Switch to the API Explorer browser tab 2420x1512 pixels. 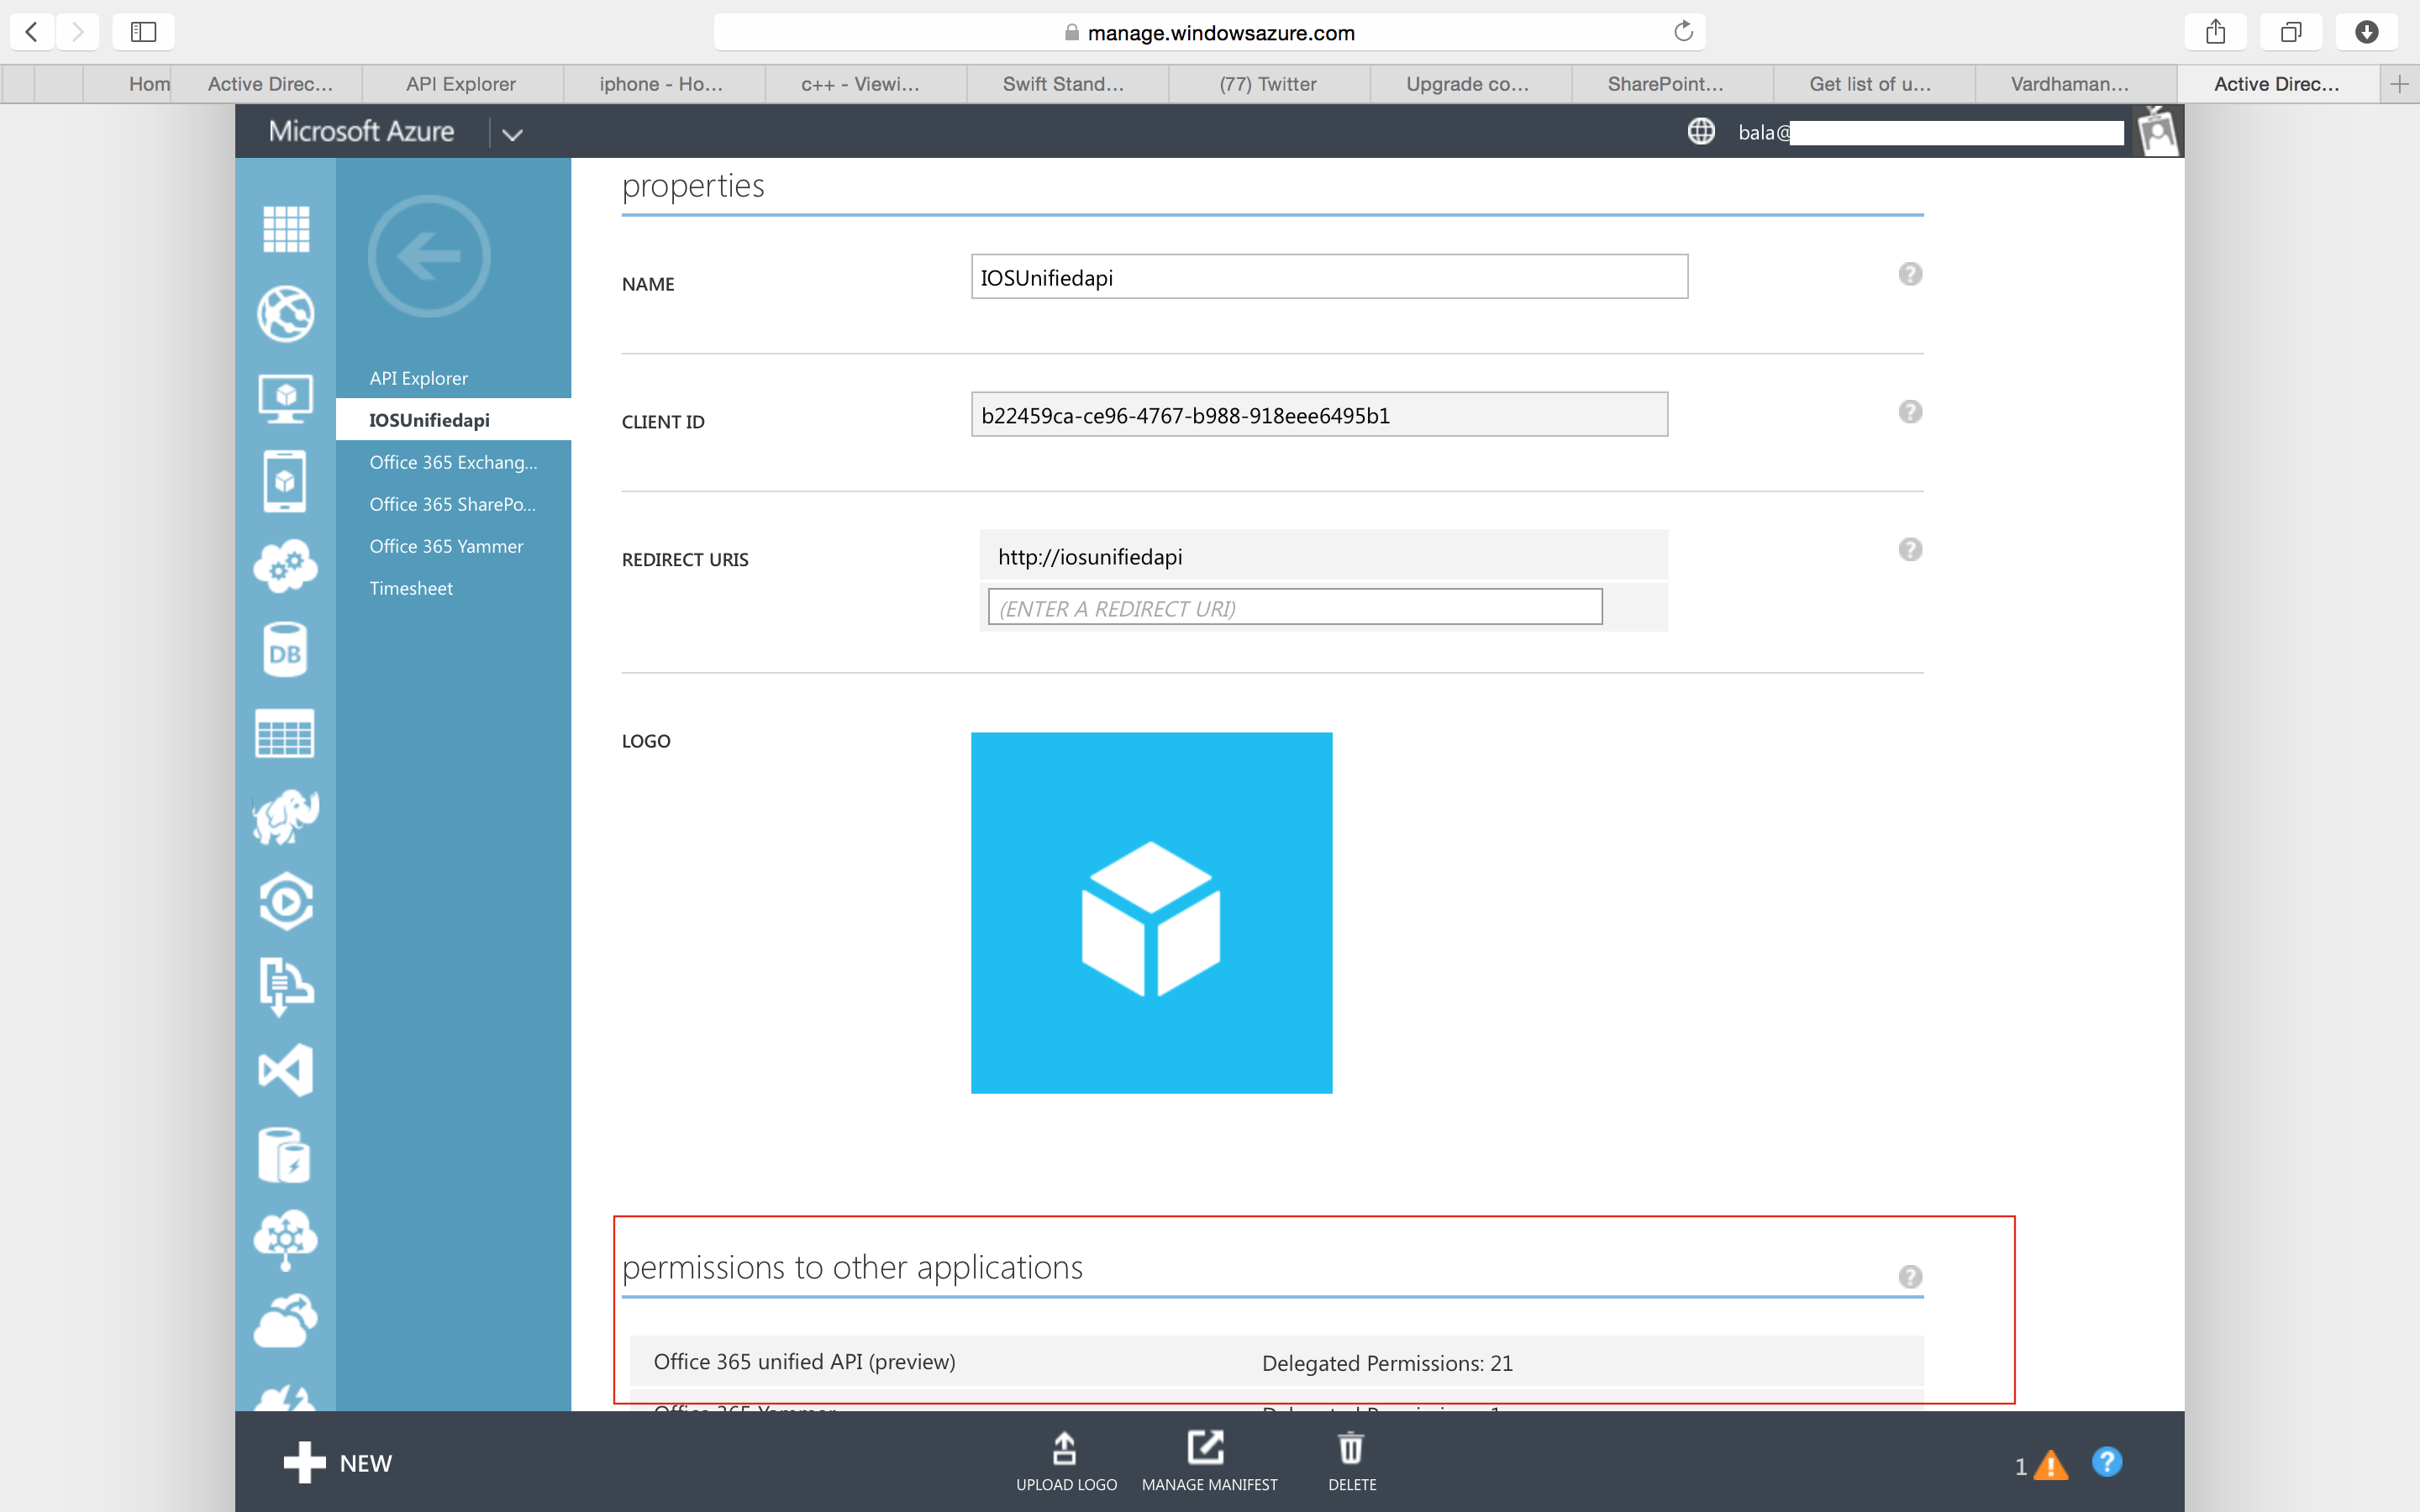(461, 84)
